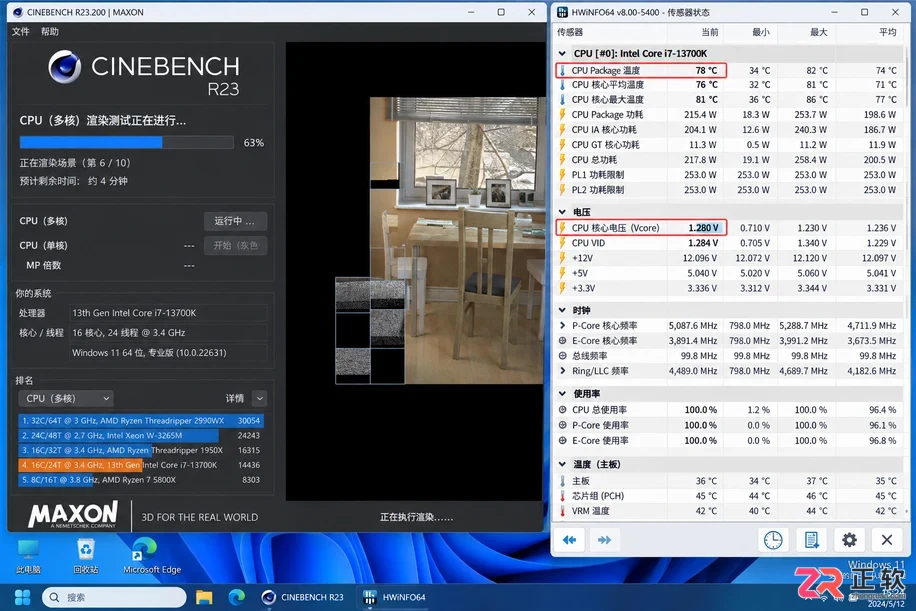Viewport: 916px width, 611px height.
Task: Open the 文件 menu in Cinebench
Action: (x=20, y=32)
